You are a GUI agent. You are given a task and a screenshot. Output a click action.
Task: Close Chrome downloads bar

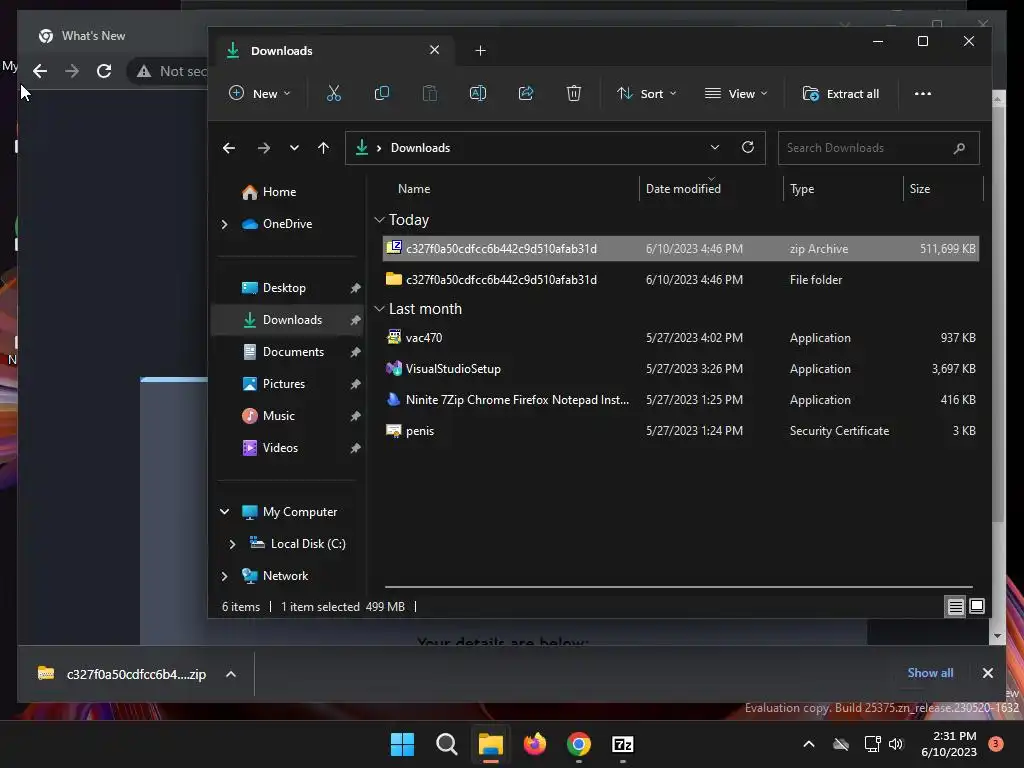987,673
